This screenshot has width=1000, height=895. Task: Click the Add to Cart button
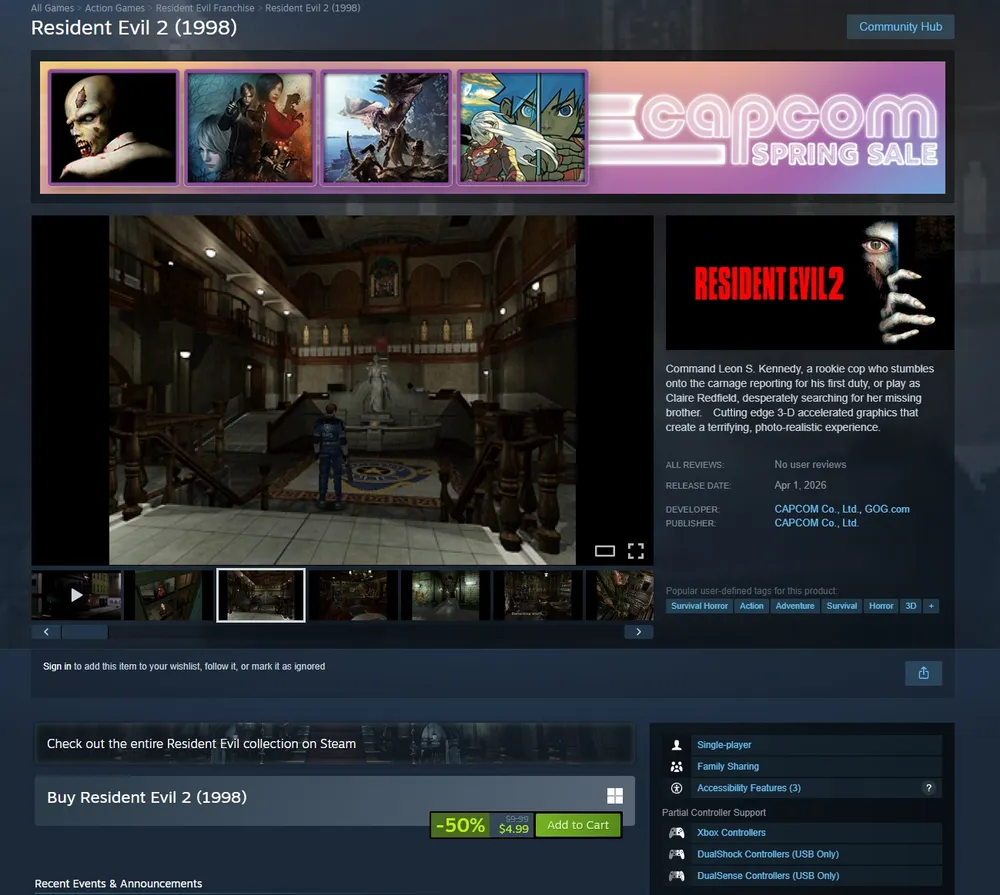click(577, 825)
